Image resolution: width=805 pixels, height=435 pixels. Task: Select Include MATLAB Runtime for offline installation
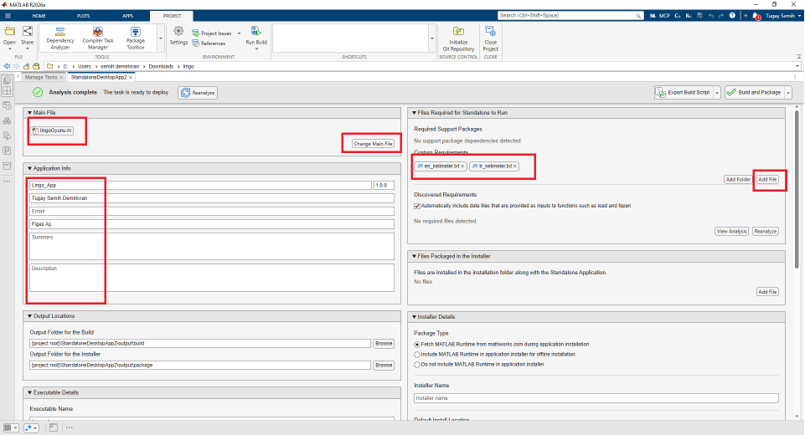417,354
